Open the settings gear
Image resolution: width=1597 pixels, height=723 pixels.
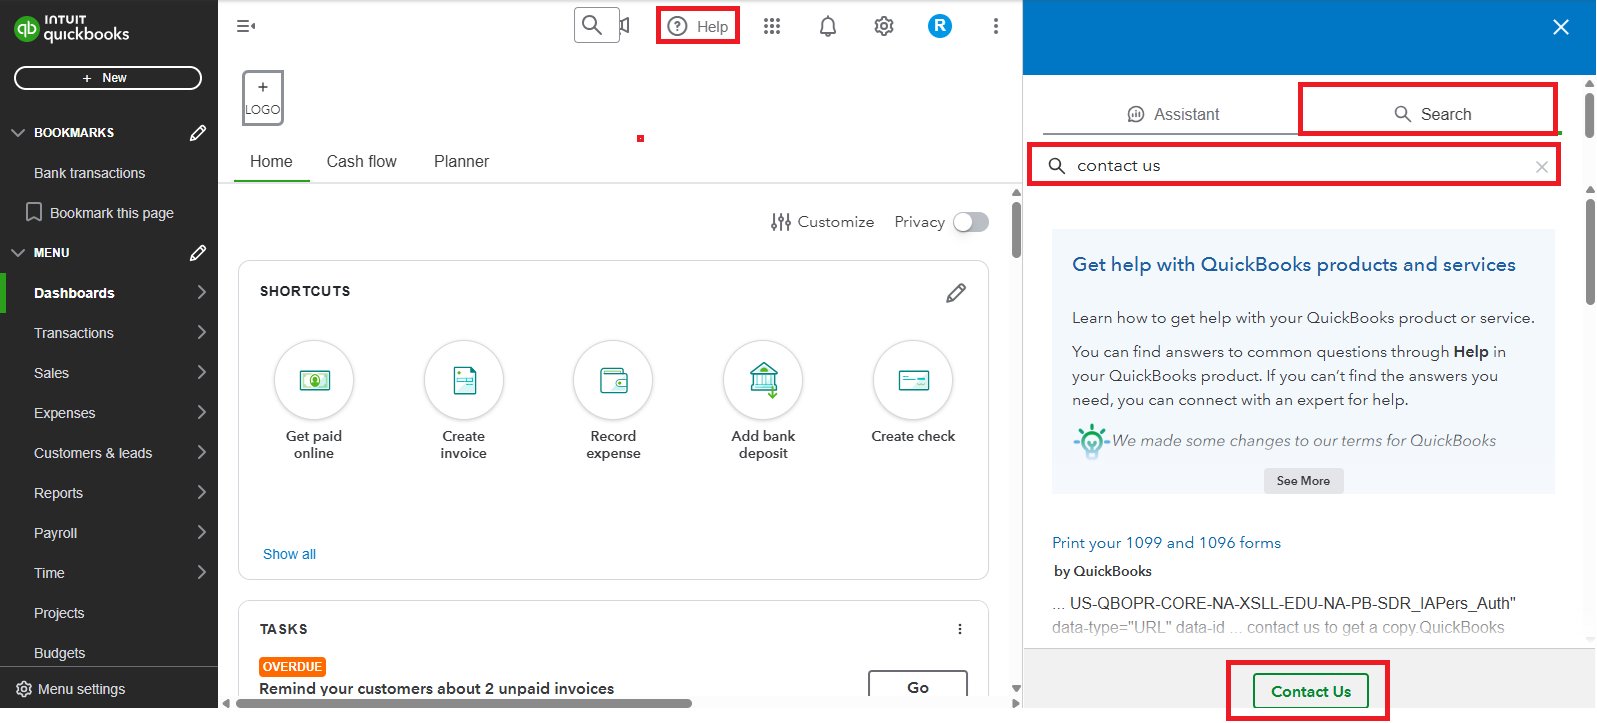coord(884,26)
